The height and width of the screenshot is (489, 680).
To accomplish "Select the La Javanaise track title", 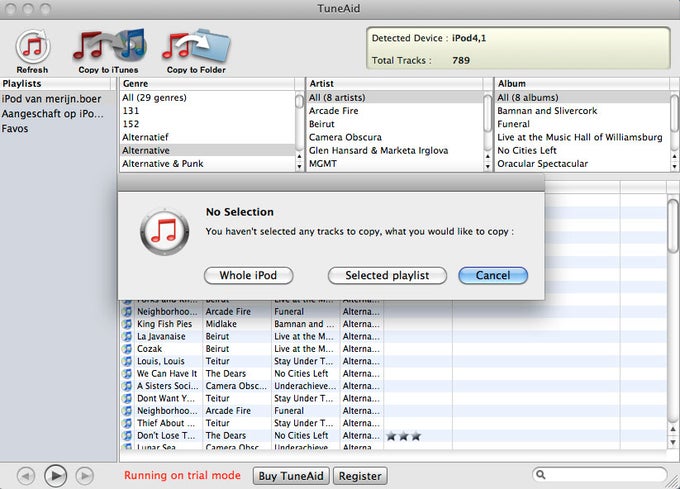I will pos(161,336).
